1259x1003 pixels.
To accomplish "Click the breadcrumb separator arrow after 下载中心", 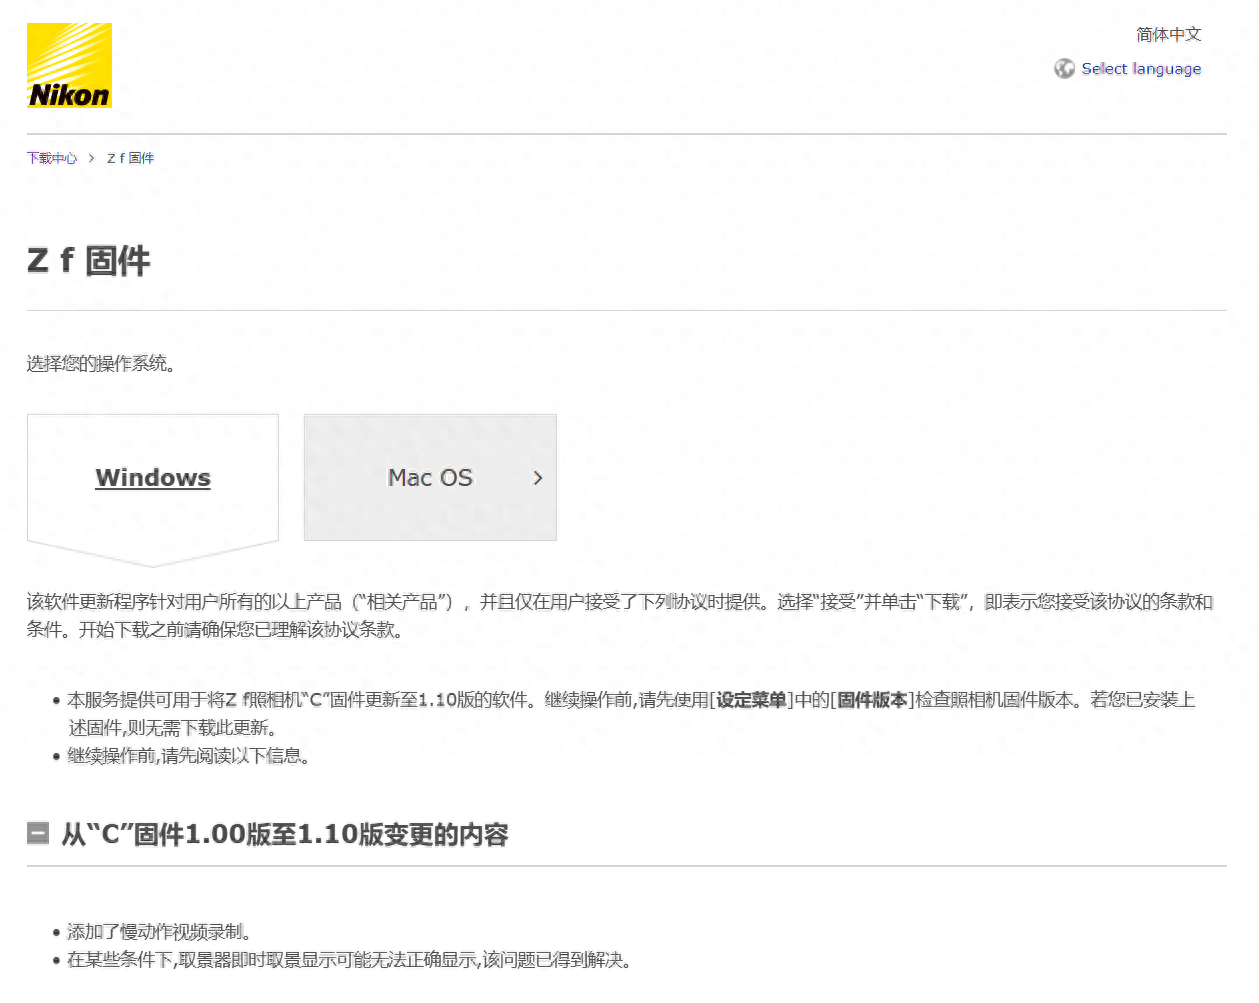I will [92, 158].
